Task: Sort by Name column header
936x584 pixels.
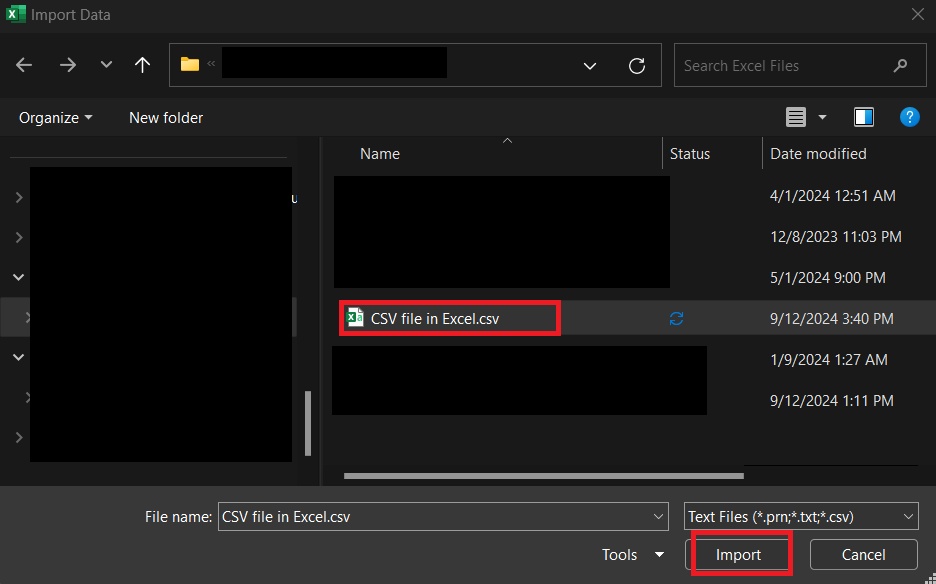Action: (380, 154)
